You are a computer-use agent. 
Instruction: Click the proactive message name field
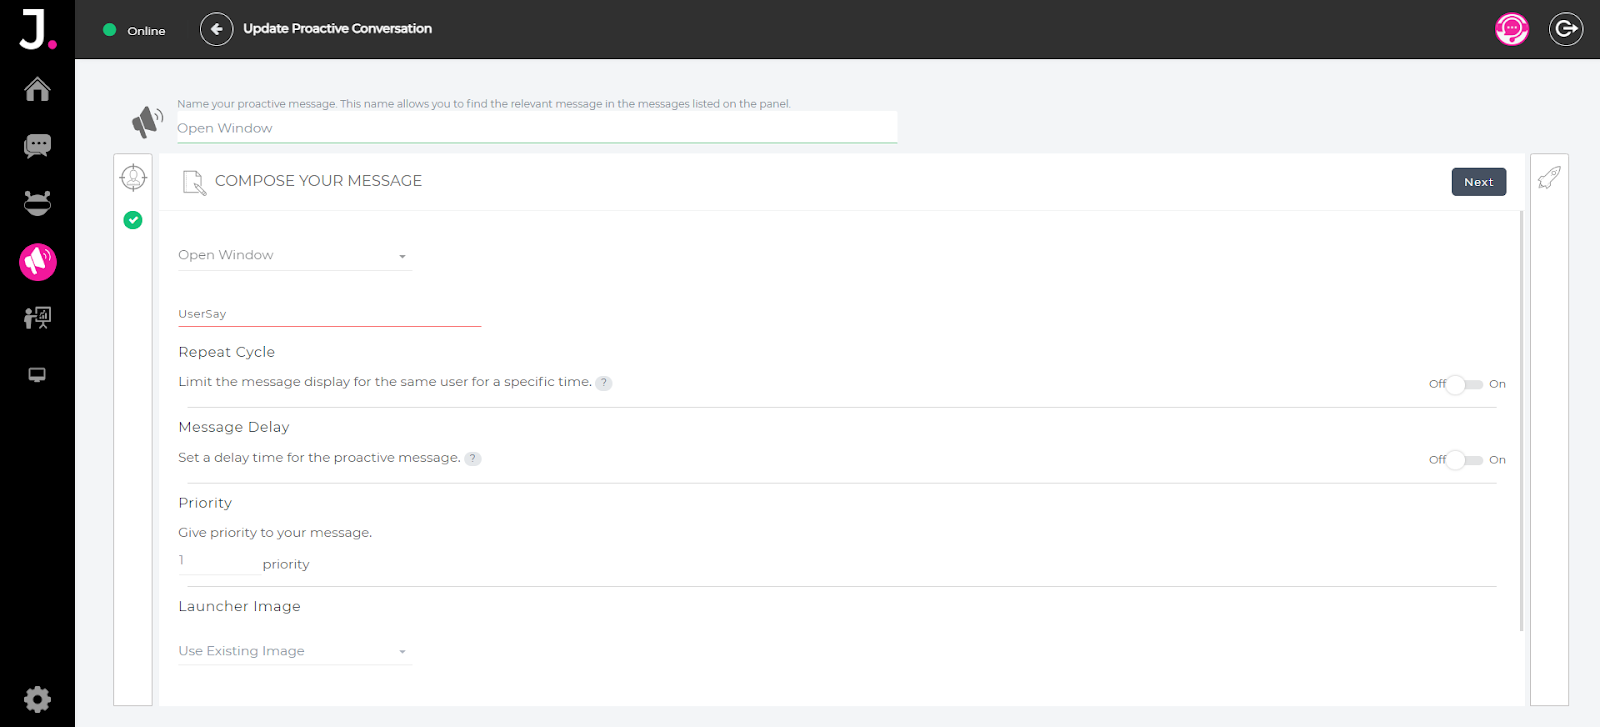pos(537,128)
